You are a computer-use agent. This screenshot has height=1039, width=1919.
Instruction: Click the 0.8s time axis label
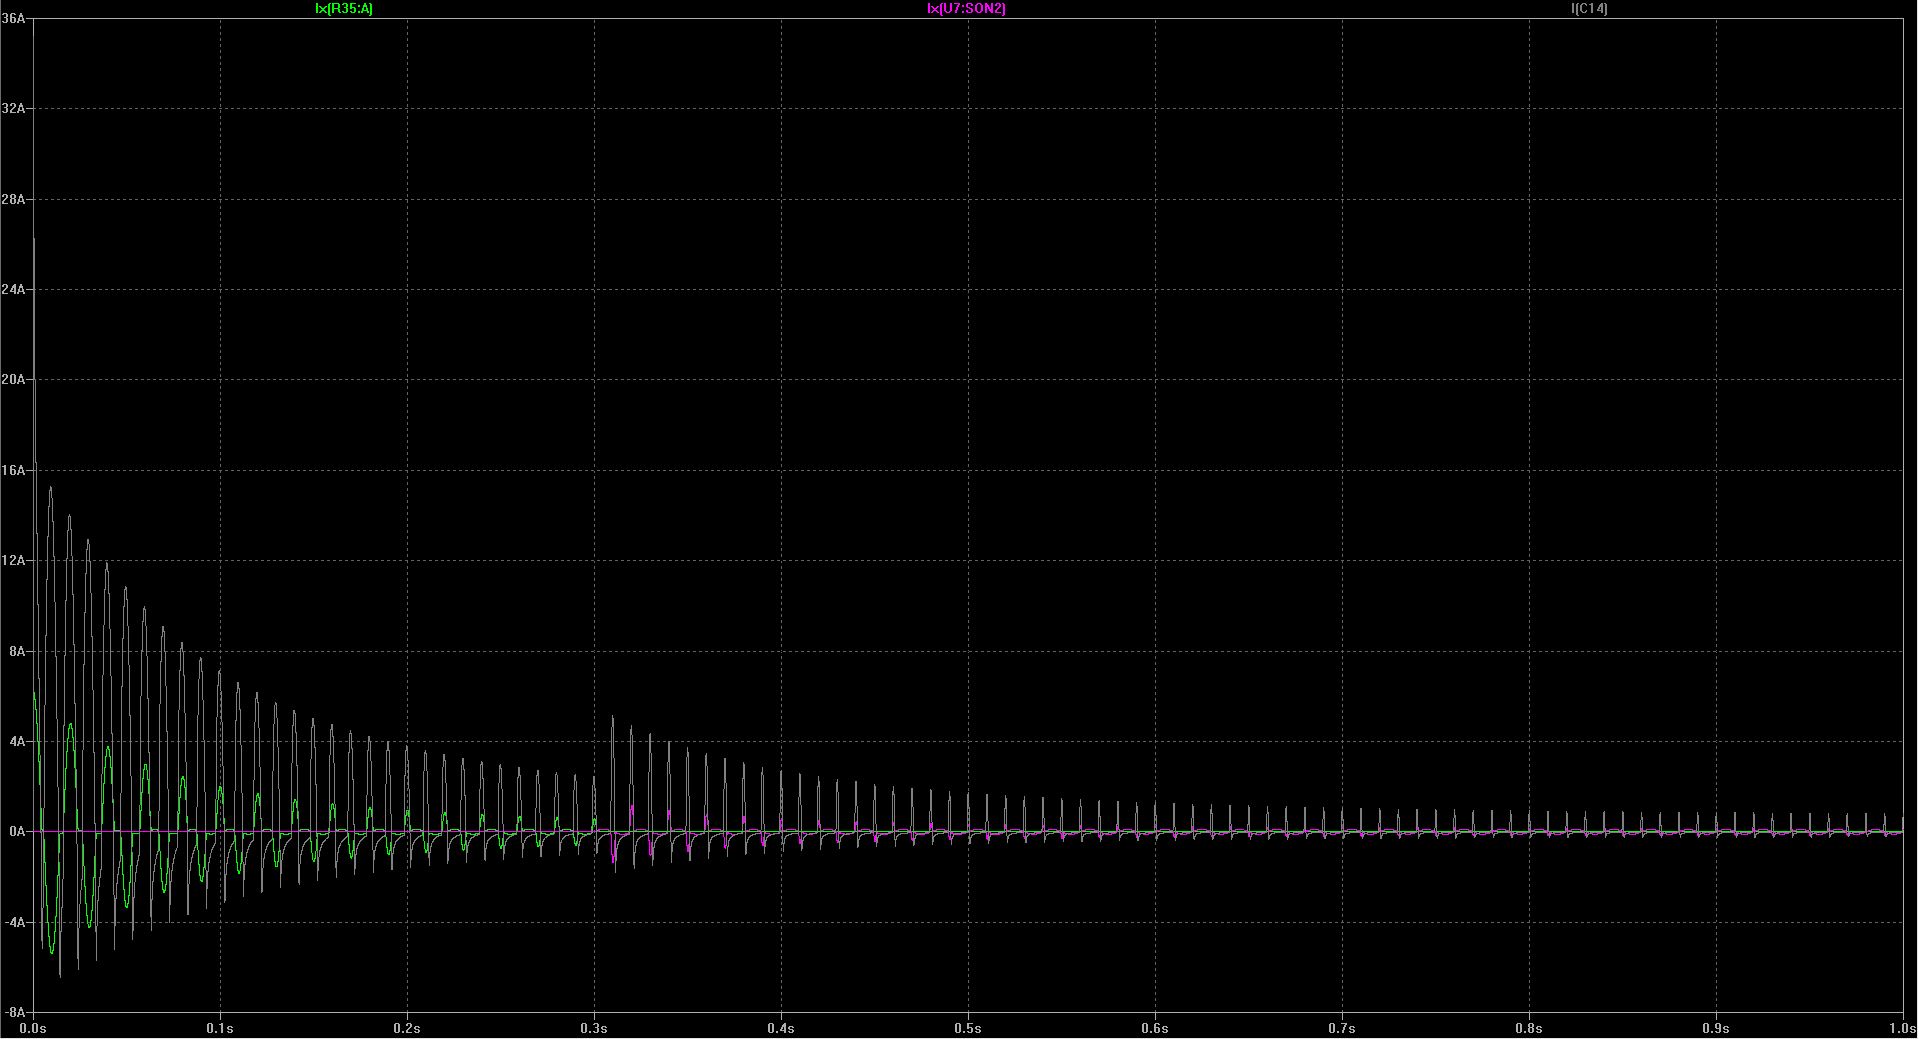pyautogui.click(x=1529, y=1028)
